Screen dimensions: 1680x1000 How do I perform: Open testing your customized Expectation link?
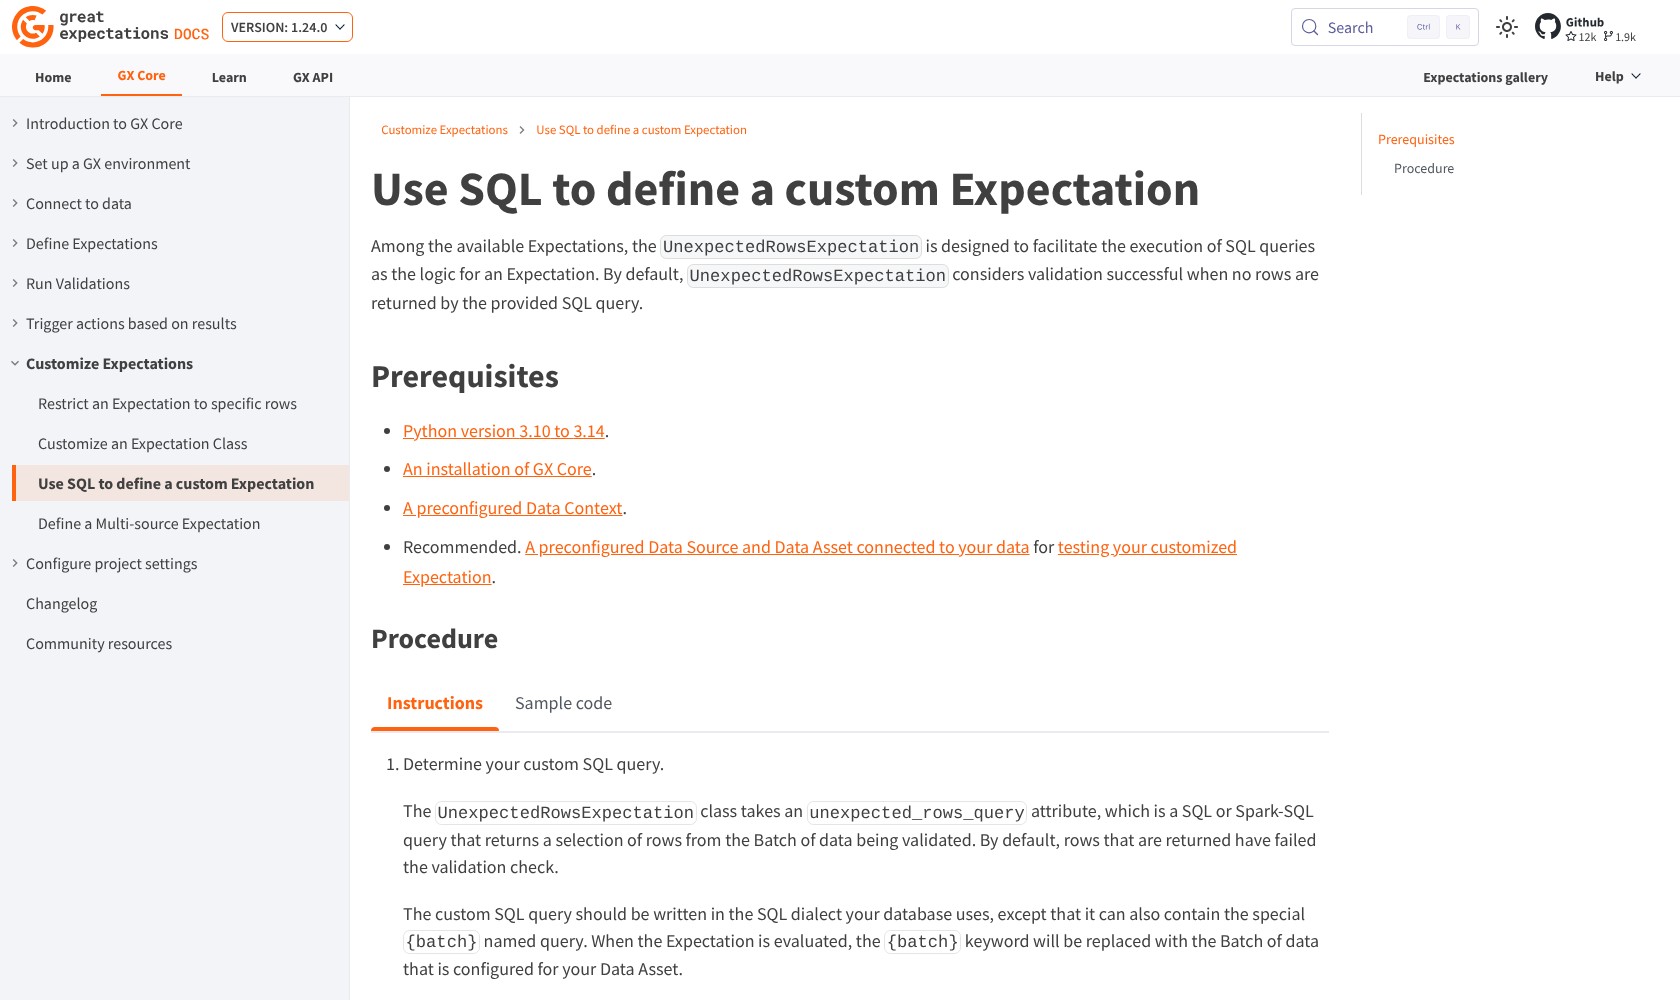(1147, 547)
